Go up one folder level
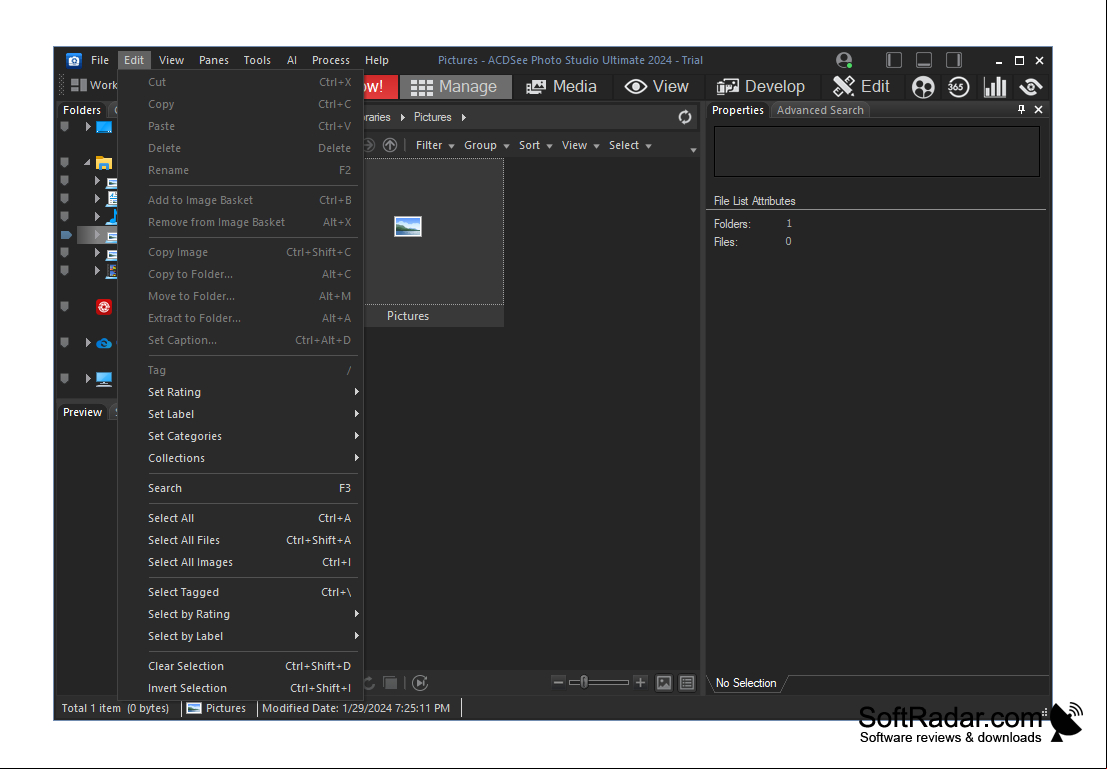 390,145
